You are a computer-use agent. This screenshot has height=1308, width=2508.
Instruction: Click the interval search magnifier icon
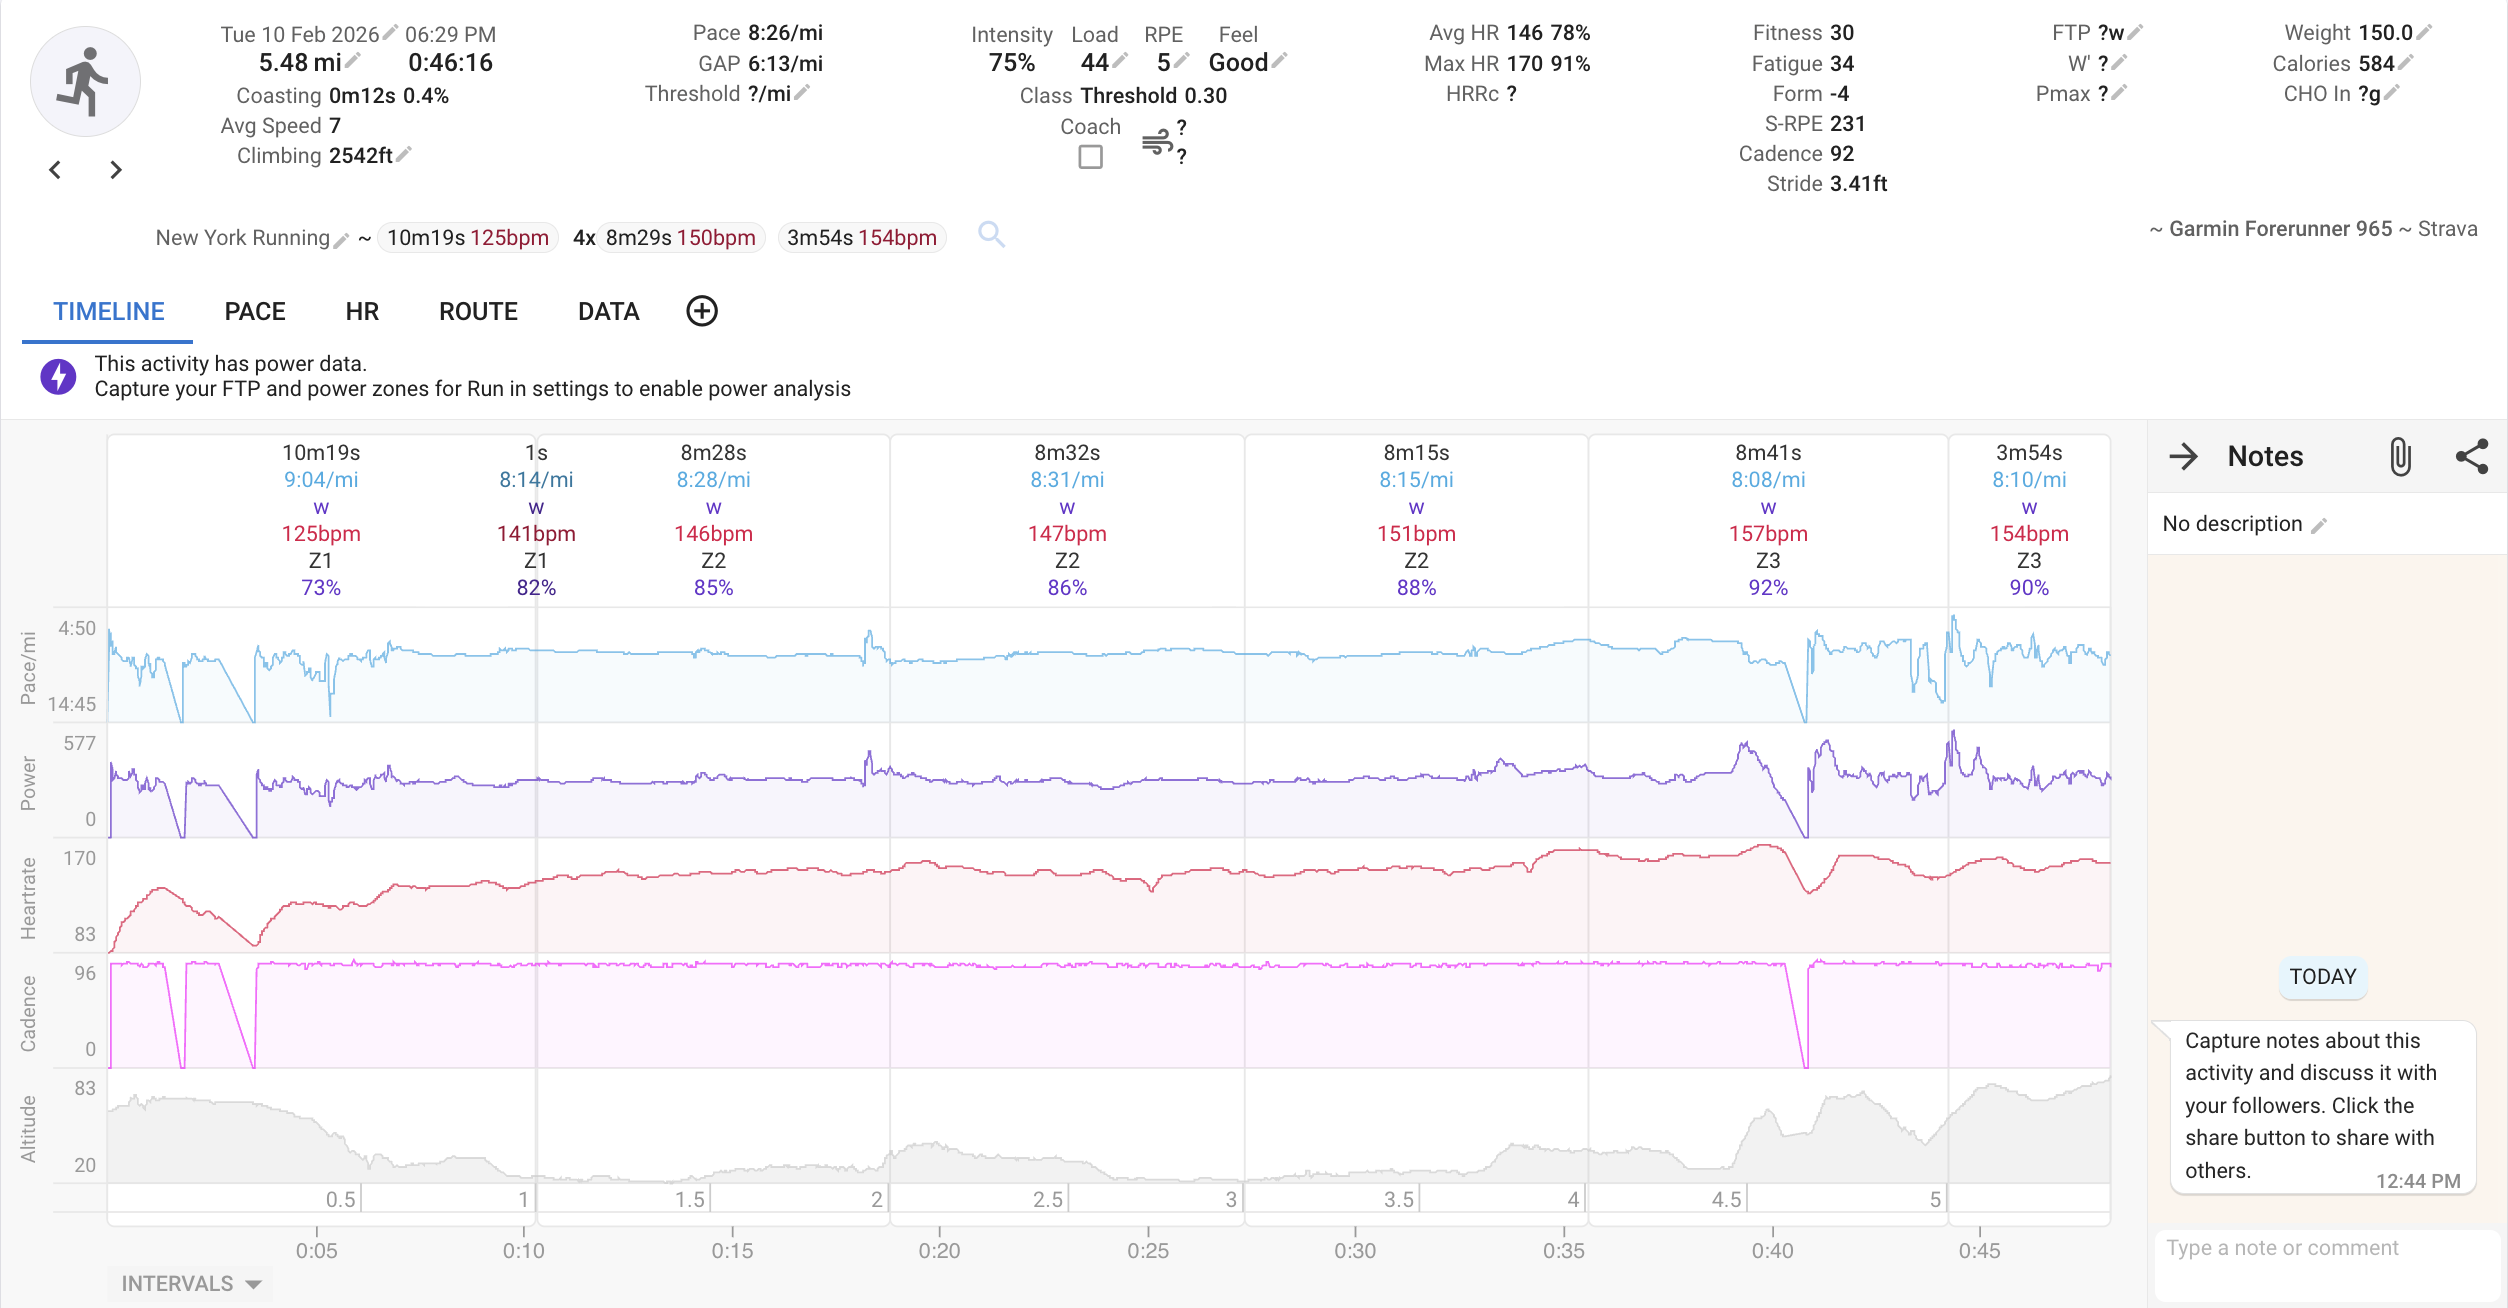tap(991, 235)
